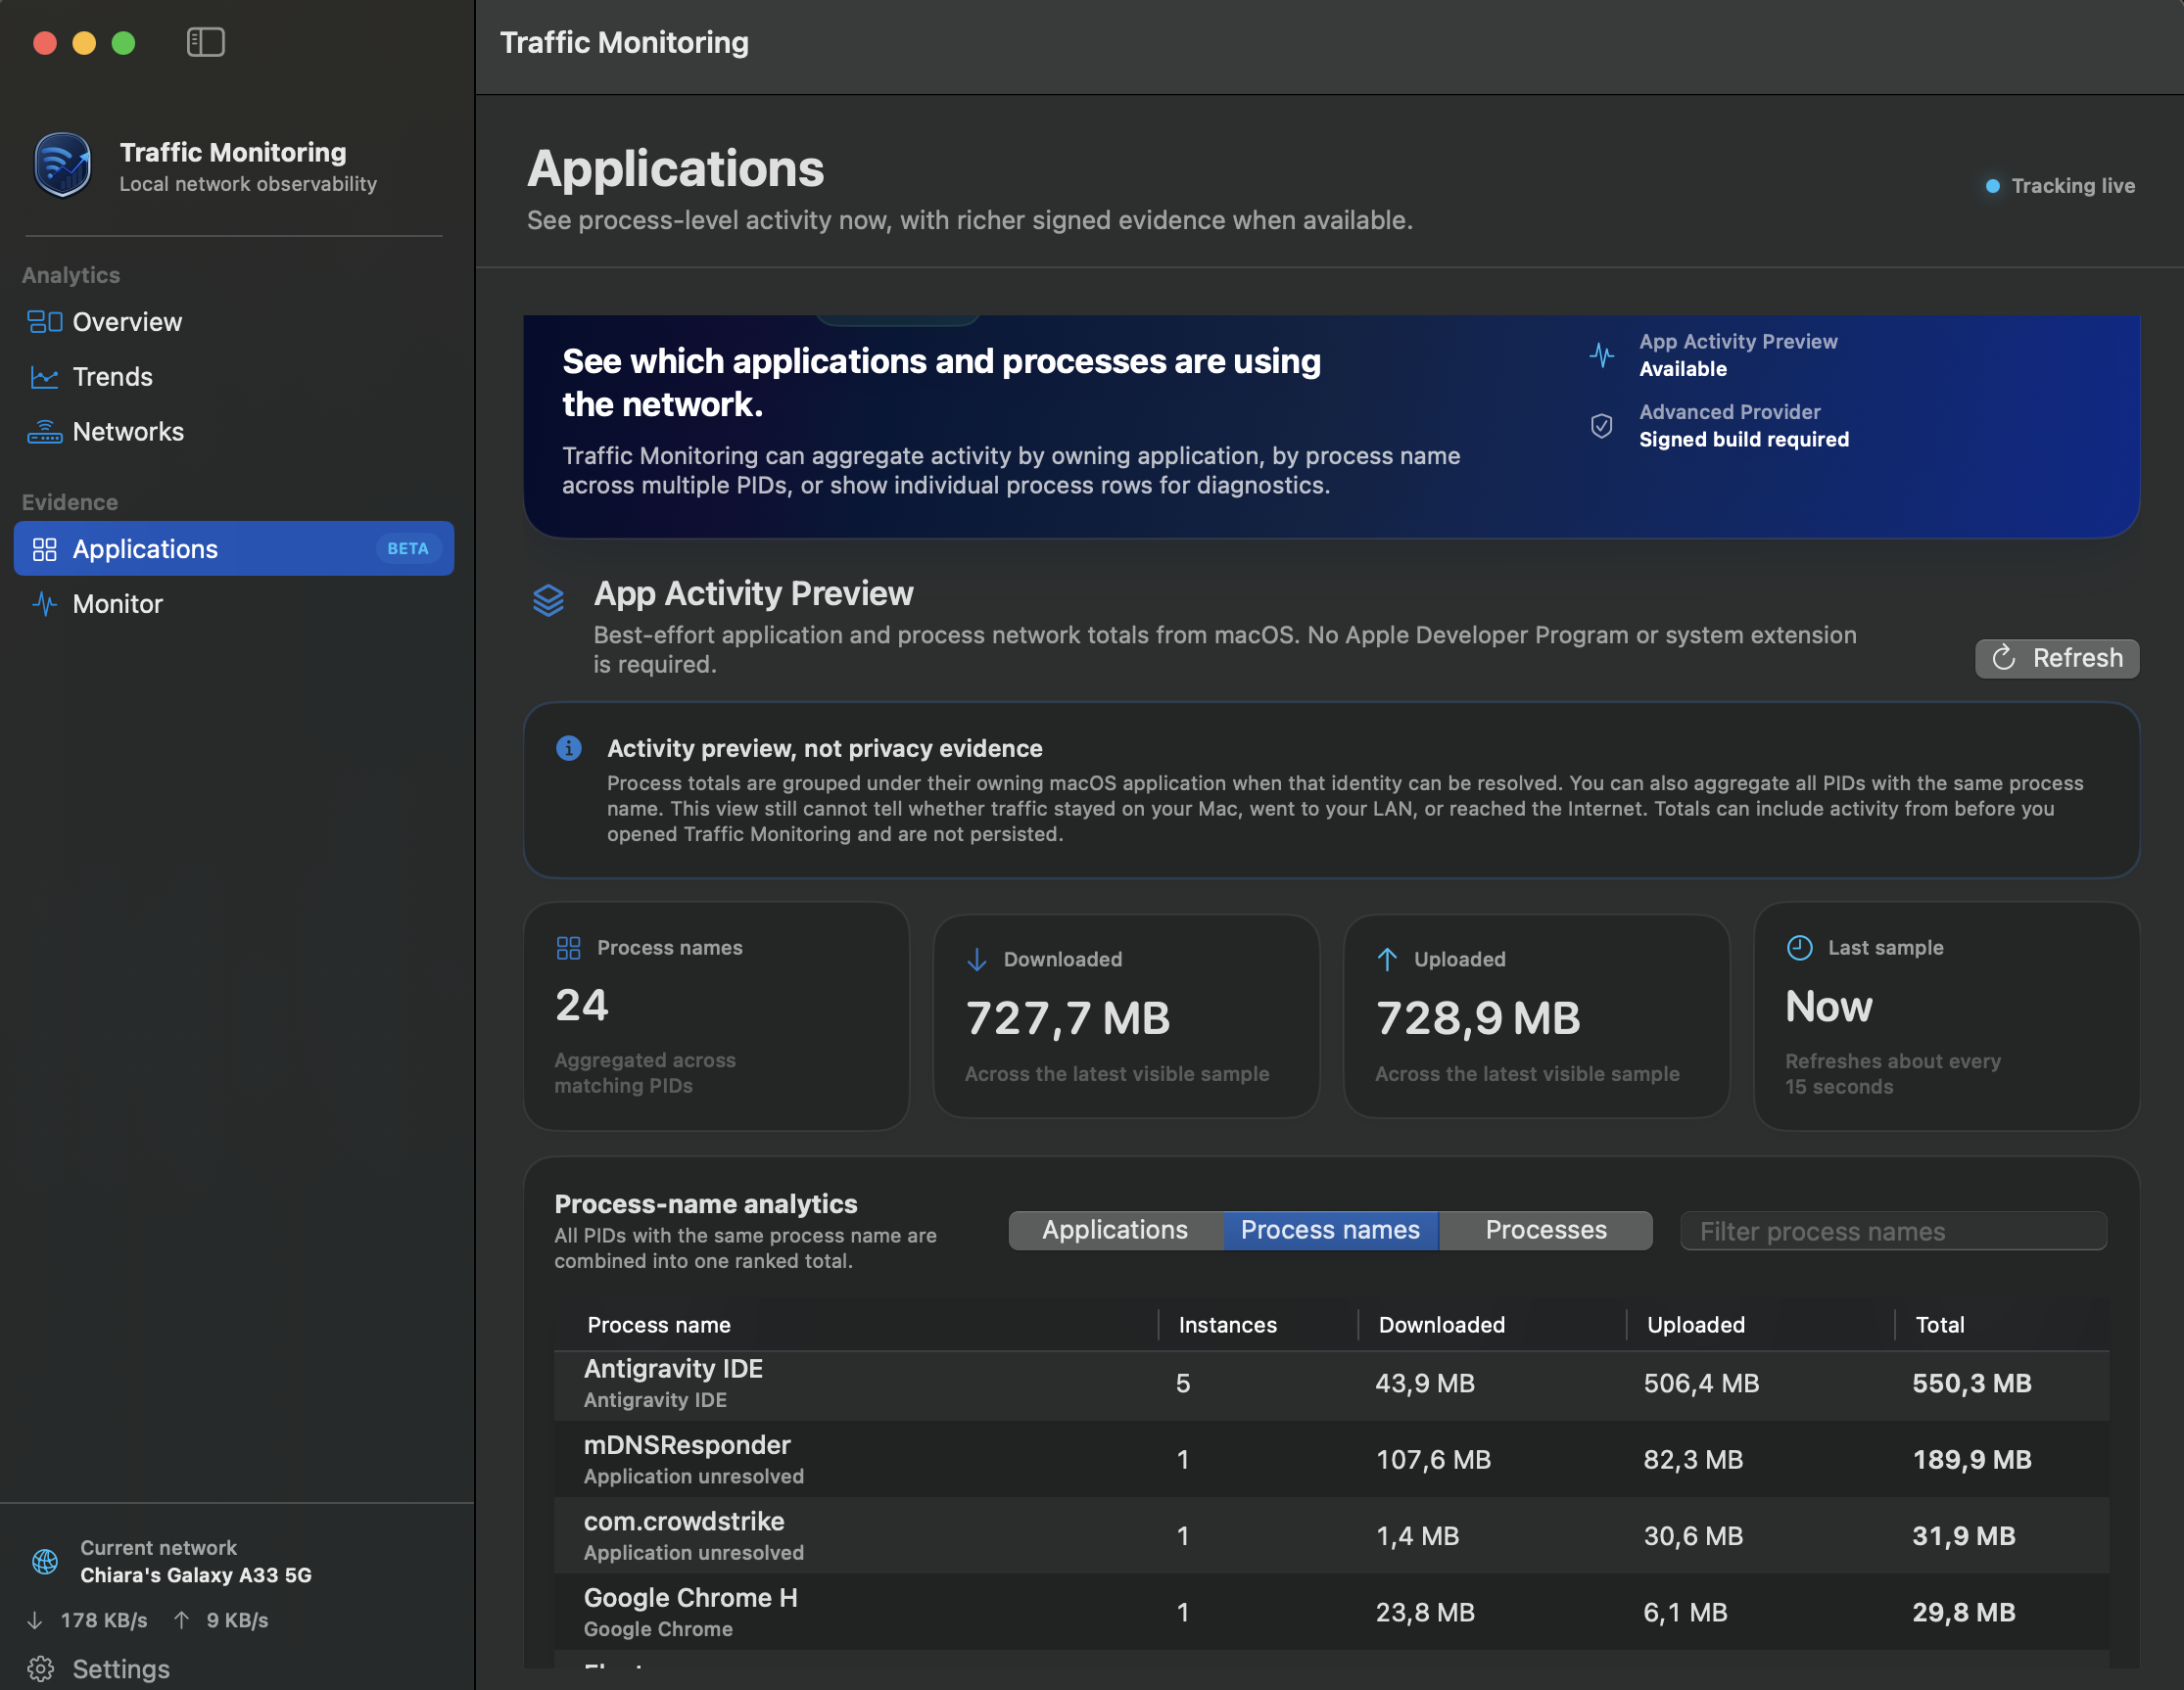Click the App Activity Preview pulse icon
Viewport: 2184px width, 1690px height.
point(1602,355)
